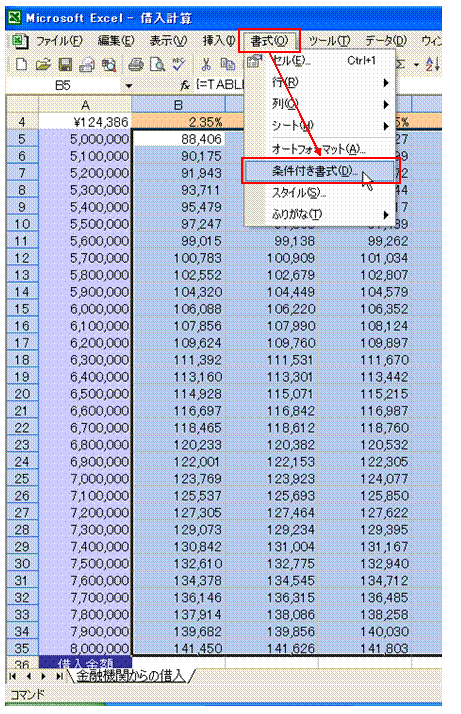Click the Save floppy disk icon
Image resolution: width=461 pixels, height=714 pixels.
[x=65, y=65]
